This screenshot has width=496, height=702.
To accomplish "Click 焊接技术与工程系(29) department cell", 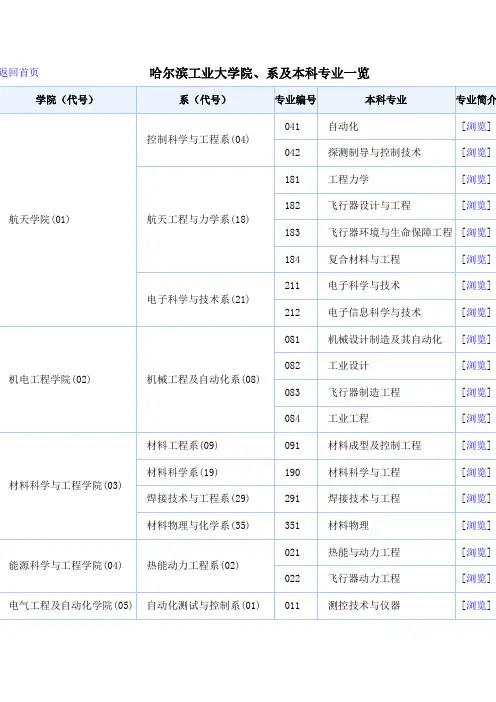I will (205, 499).
